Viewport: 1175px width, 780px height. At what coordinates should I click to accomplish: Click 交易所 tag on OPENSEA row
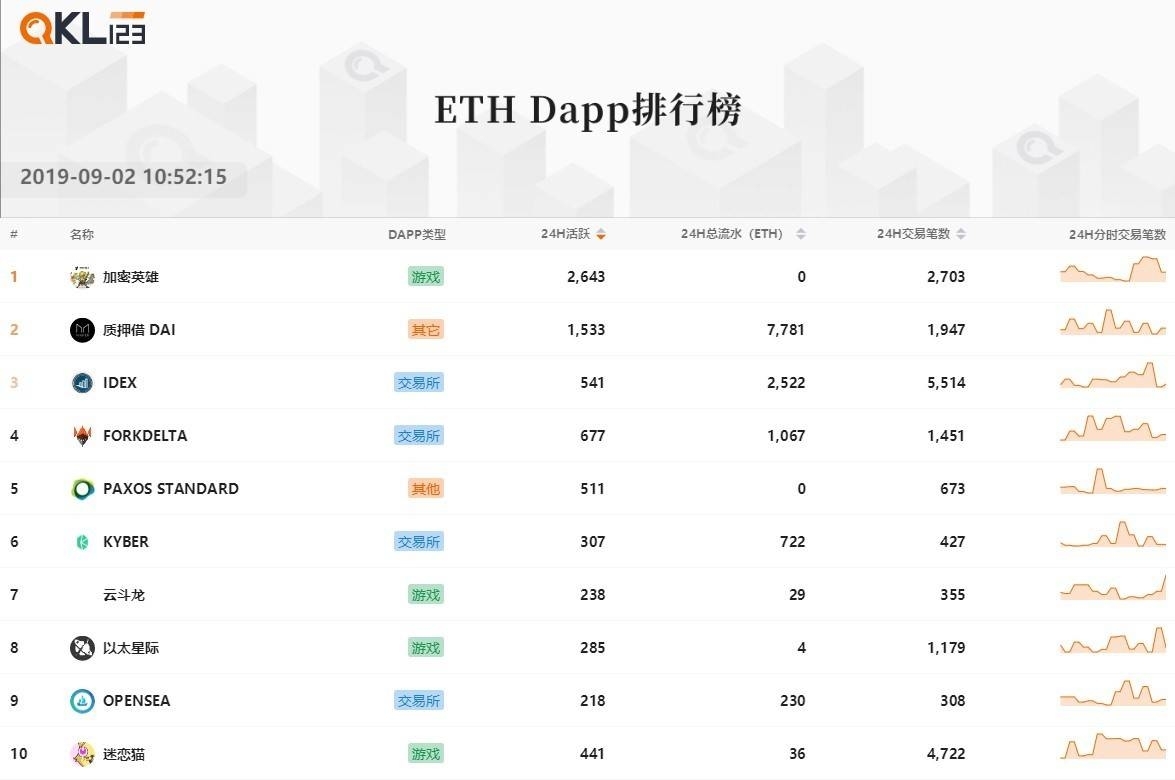point(419,701)
